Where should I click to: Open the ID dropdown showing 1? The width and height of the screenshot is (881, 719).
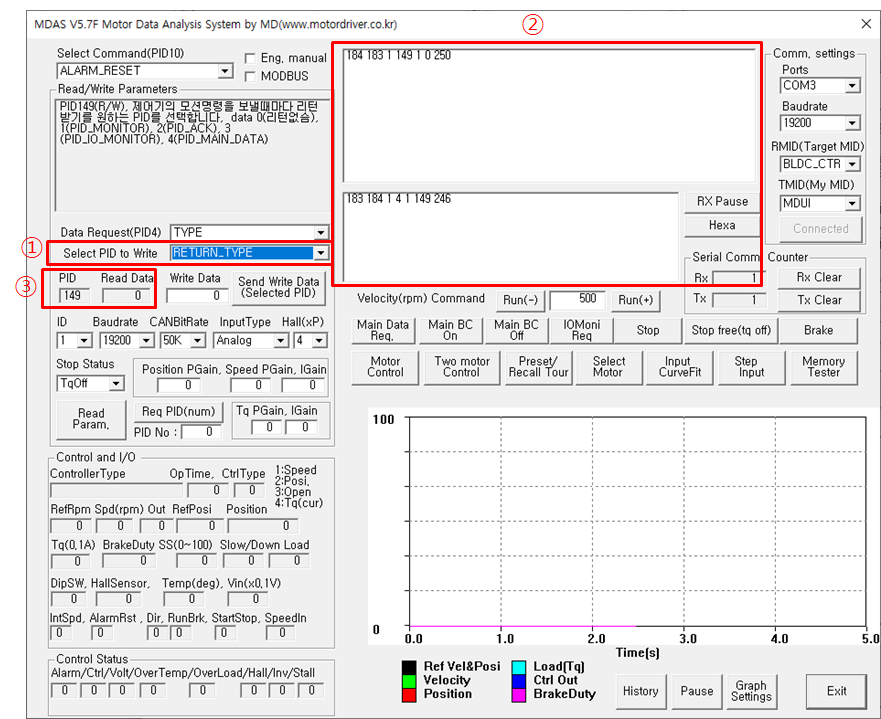pos(84,340)
